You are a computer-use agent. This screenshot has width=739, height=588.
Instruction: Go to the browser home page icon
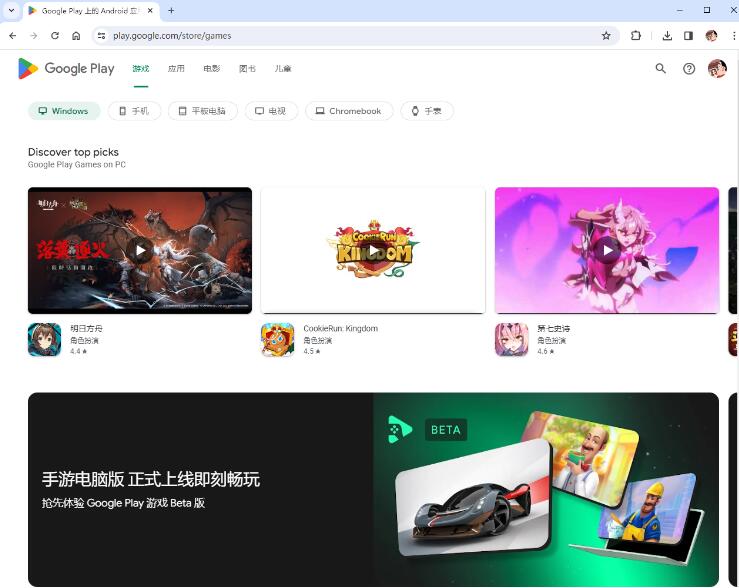pos(76,36)
